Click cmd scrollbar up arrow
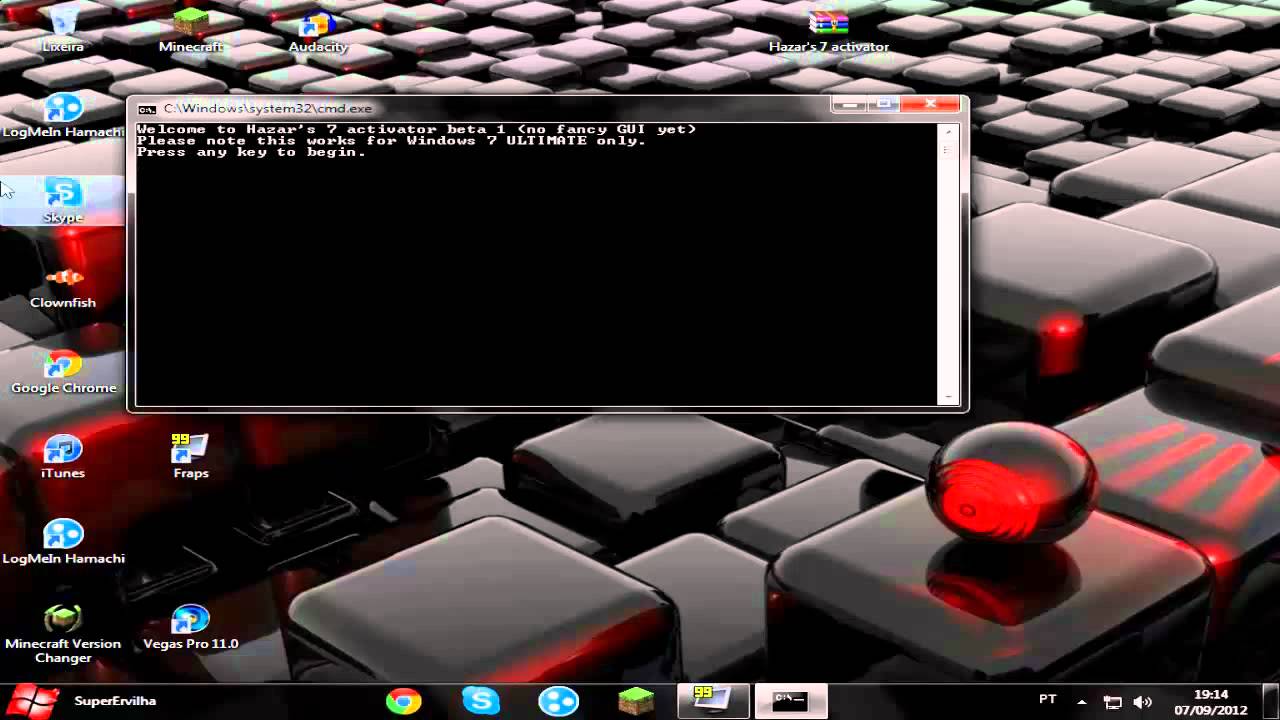The width and height of the screenshot is (1280, 720). pos(948,131)
